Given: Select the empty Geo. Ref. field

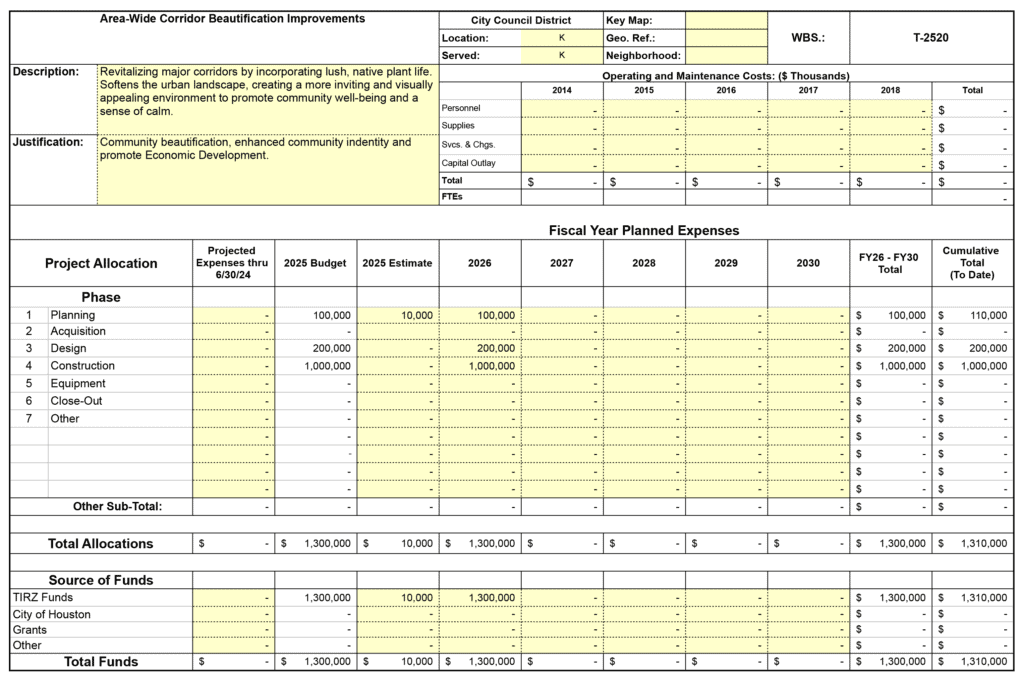Looking at the screenshot, I should pos(726,38).
